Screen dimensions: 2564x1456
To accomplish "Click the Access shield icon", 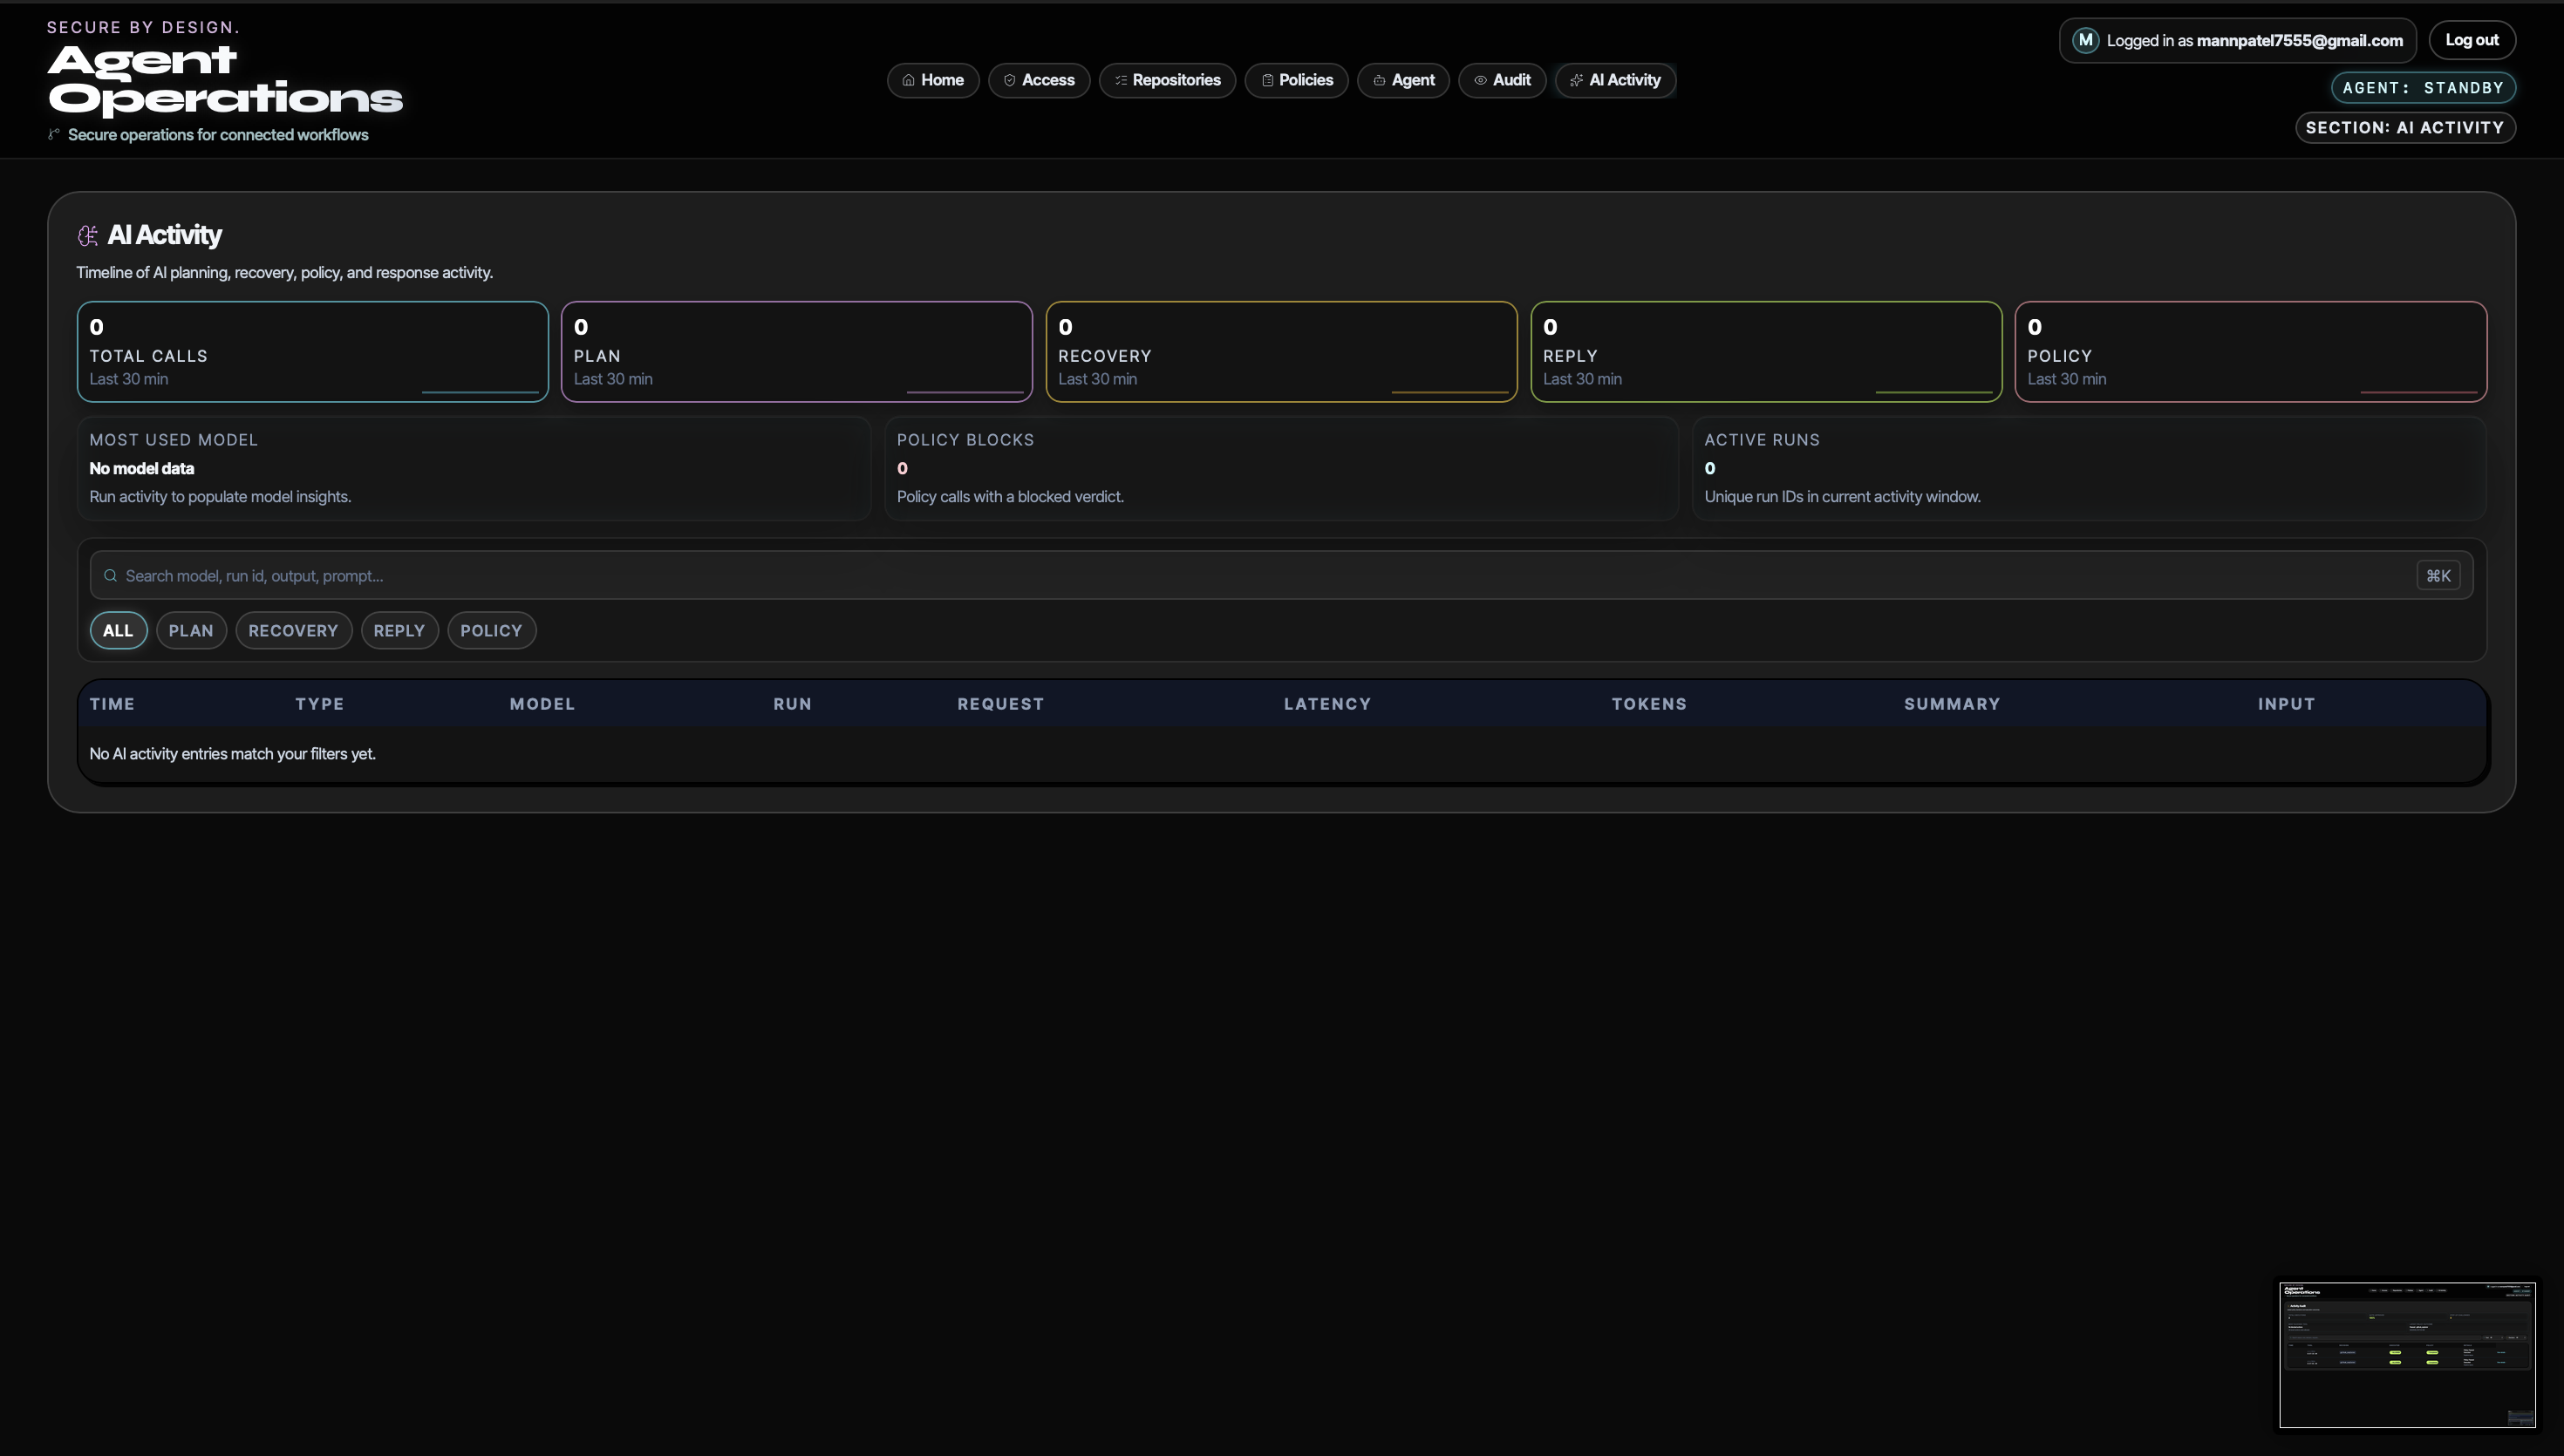I will coord(1009,80).
